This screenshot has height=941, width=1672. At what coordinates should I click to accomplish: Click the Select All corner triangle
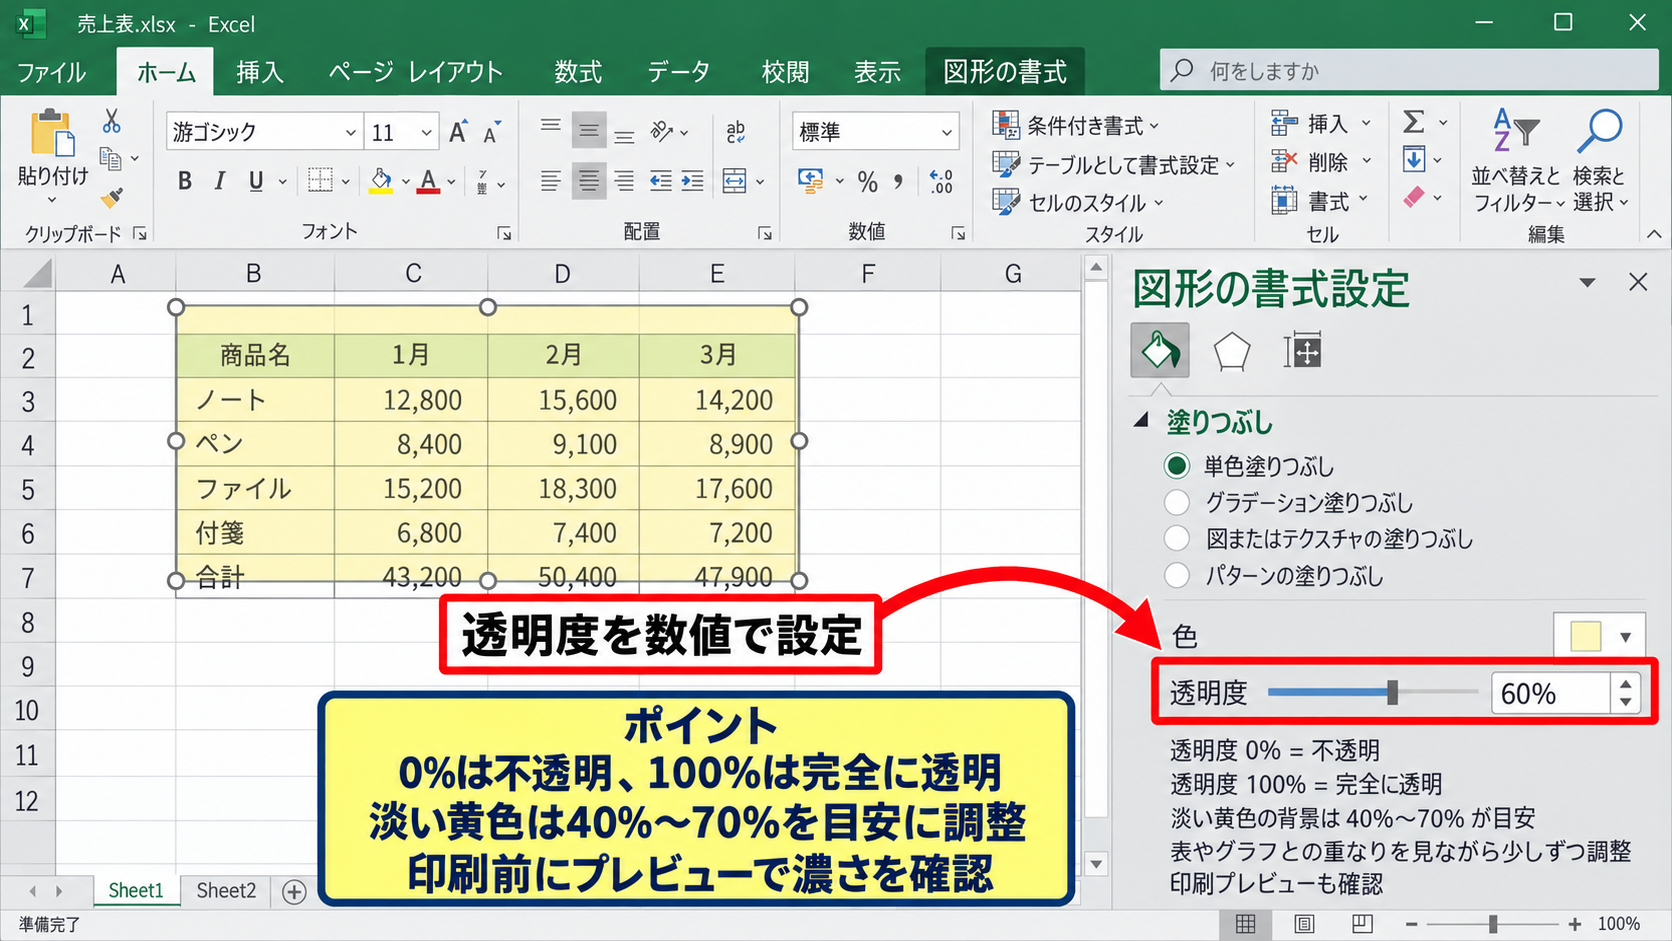point(37,273)
